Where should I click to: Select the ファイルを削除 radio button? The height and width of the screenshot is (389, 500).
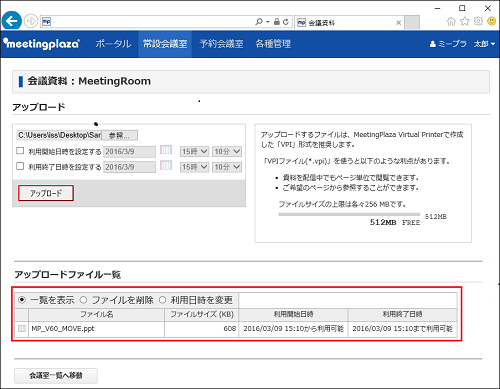pos(83,300)
